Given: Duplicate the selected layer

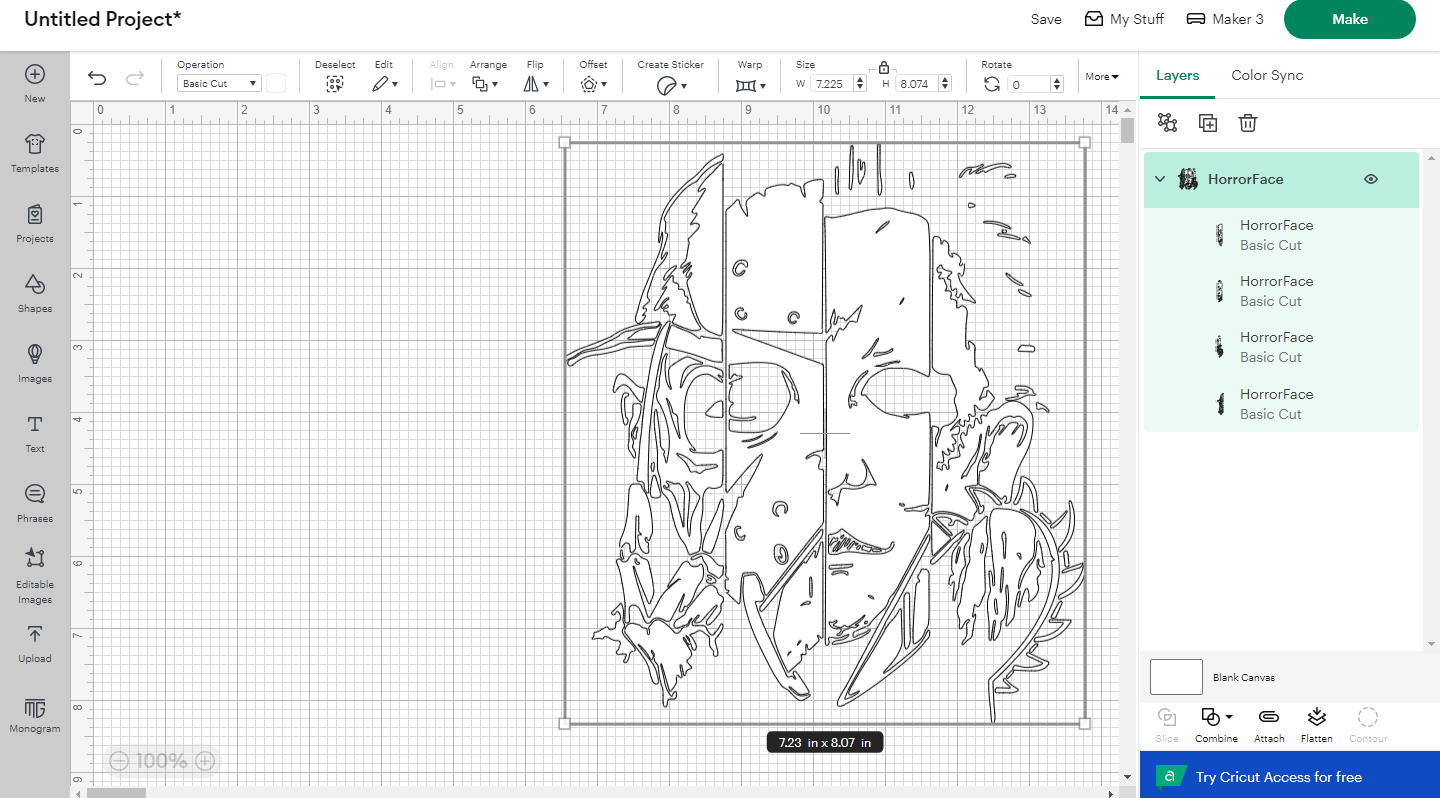Looking at the screenshot, I should click(x=1208, y=123).
